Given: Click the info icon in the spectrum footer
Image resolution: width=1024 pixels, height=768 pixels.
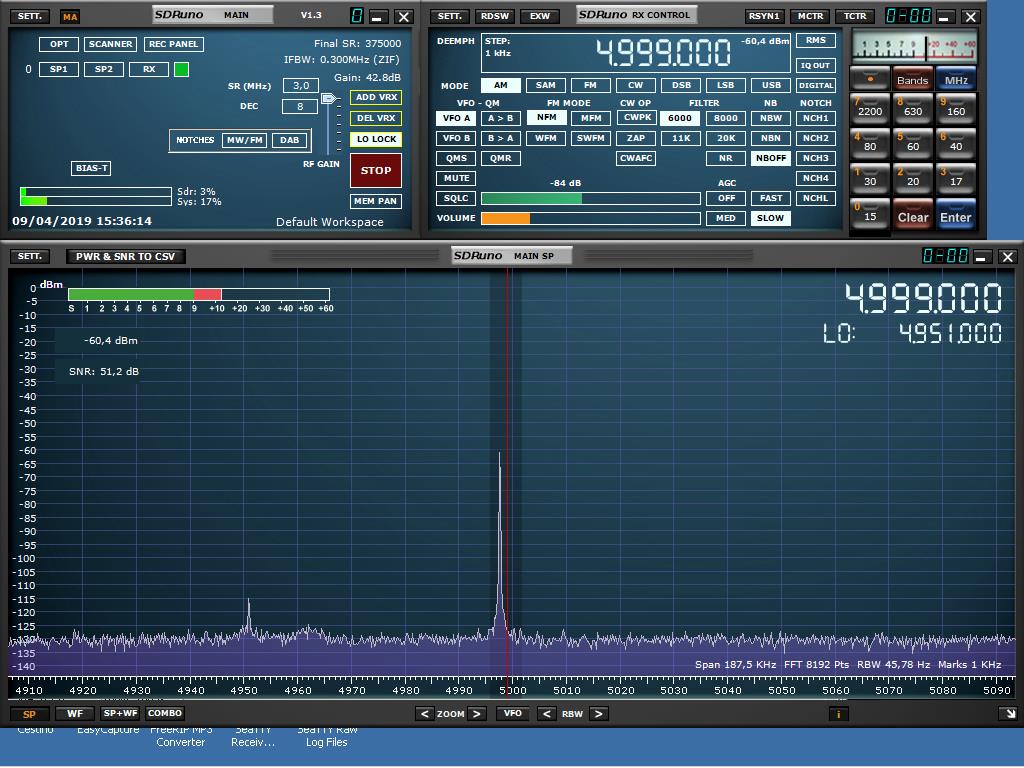Looking at the screenshot, I should (839, 714).
